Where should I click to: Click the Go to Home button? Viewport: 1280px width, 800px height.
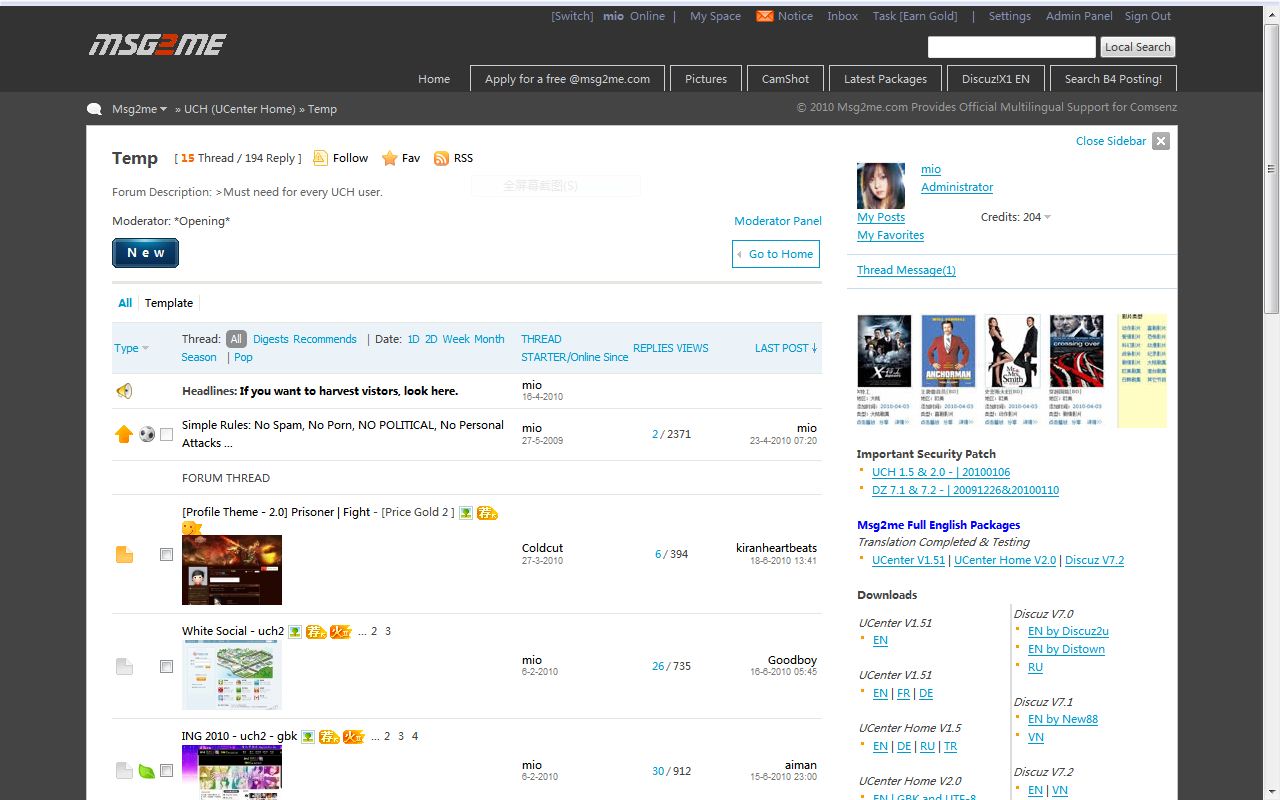[776, 254]
